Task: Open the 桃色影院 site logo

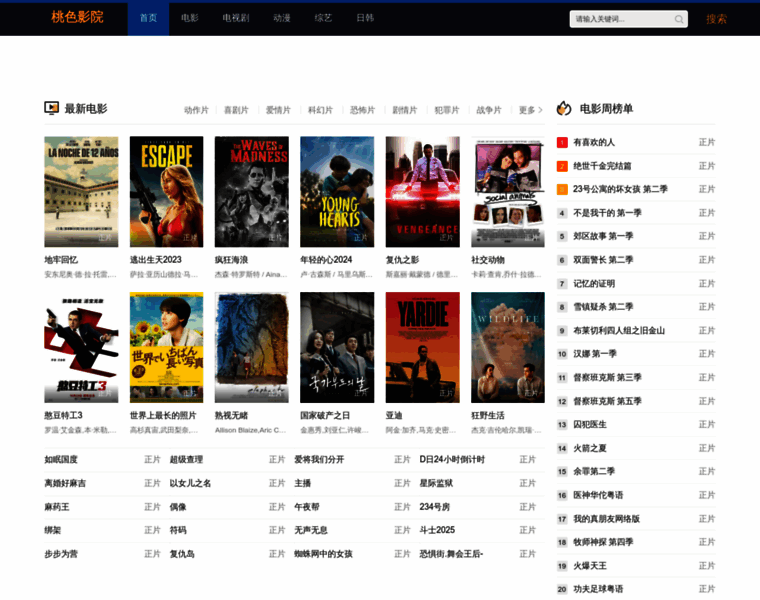Action: pyautogui.click(x=78, y=17)
